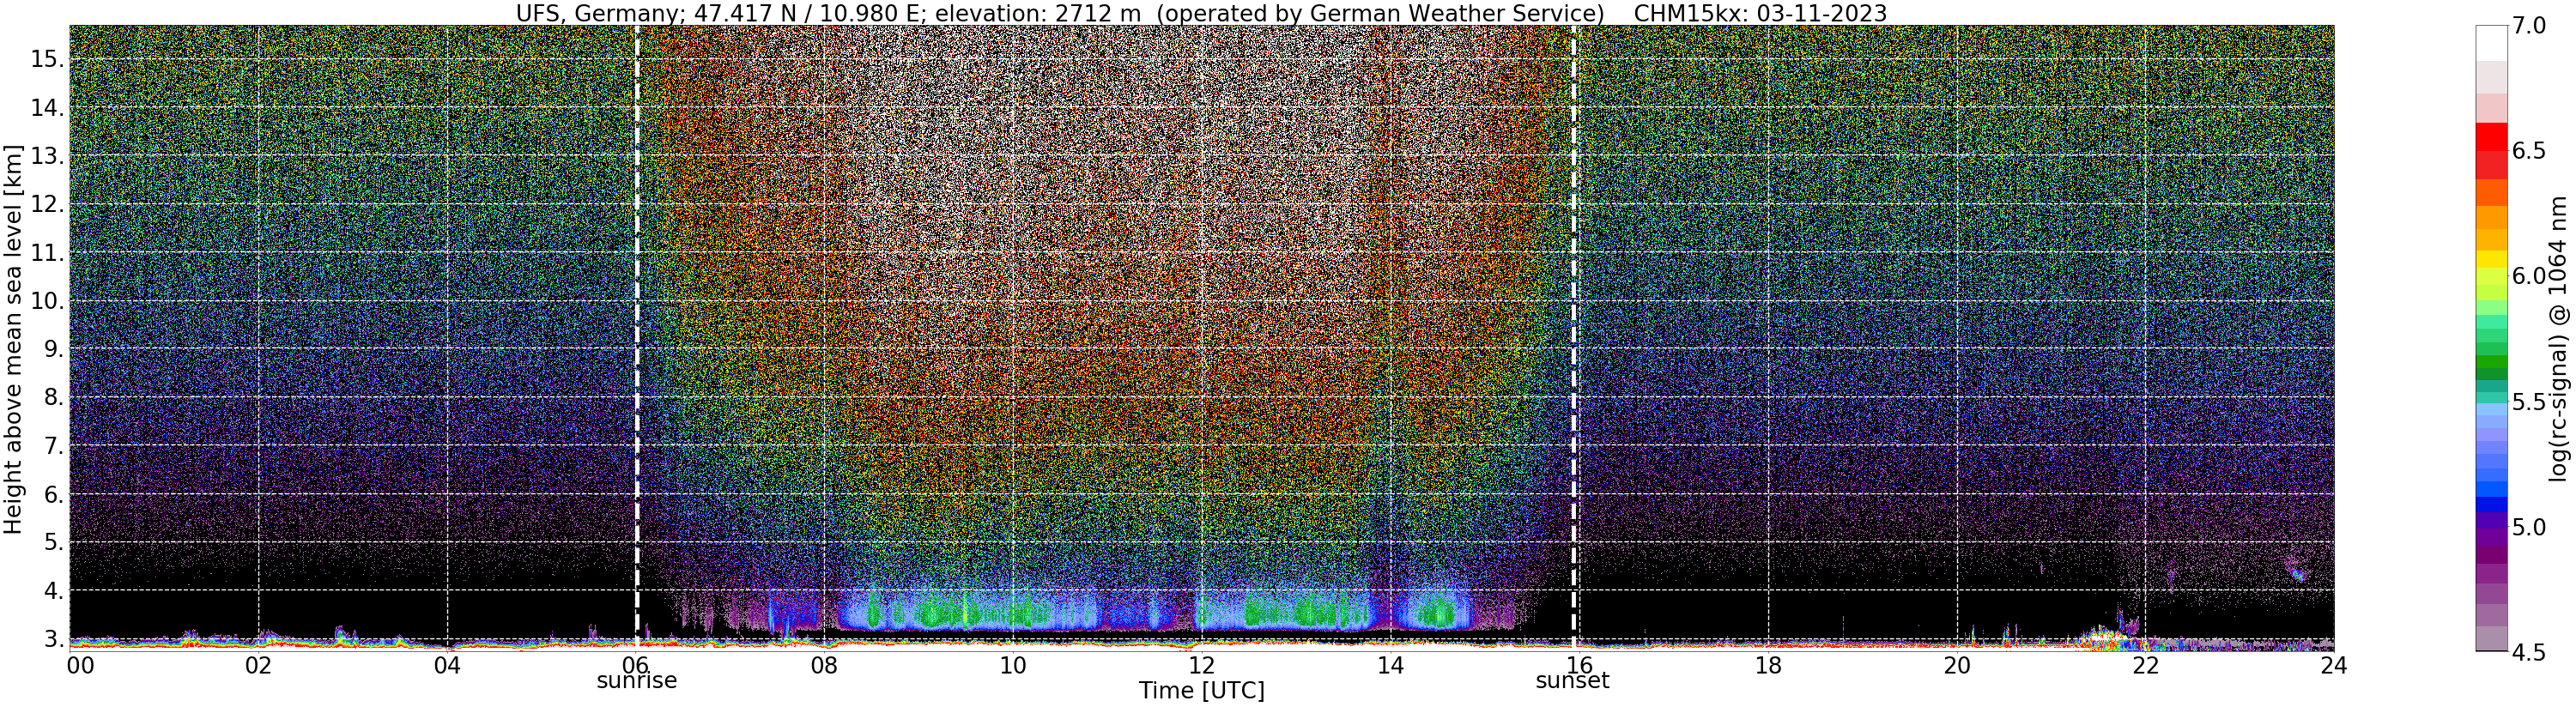Click the x-axis tick label '12'
2576x707 pixels.
1201,665
